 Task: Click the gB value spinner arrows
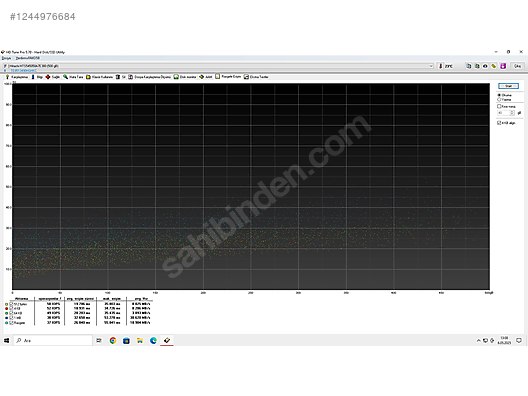tap(512, 113)
